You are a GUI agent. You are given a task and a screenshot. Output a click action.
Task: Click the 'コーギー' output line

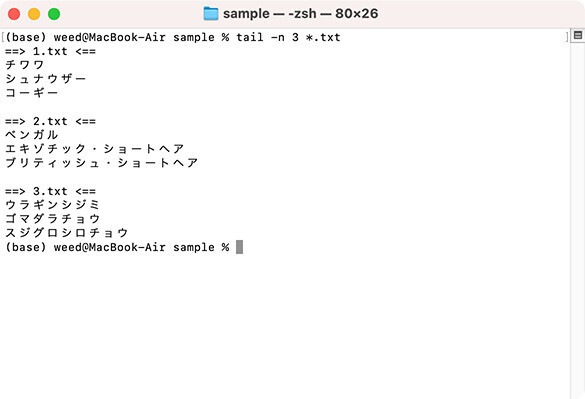pyautogui.click(x=32, y=93)
